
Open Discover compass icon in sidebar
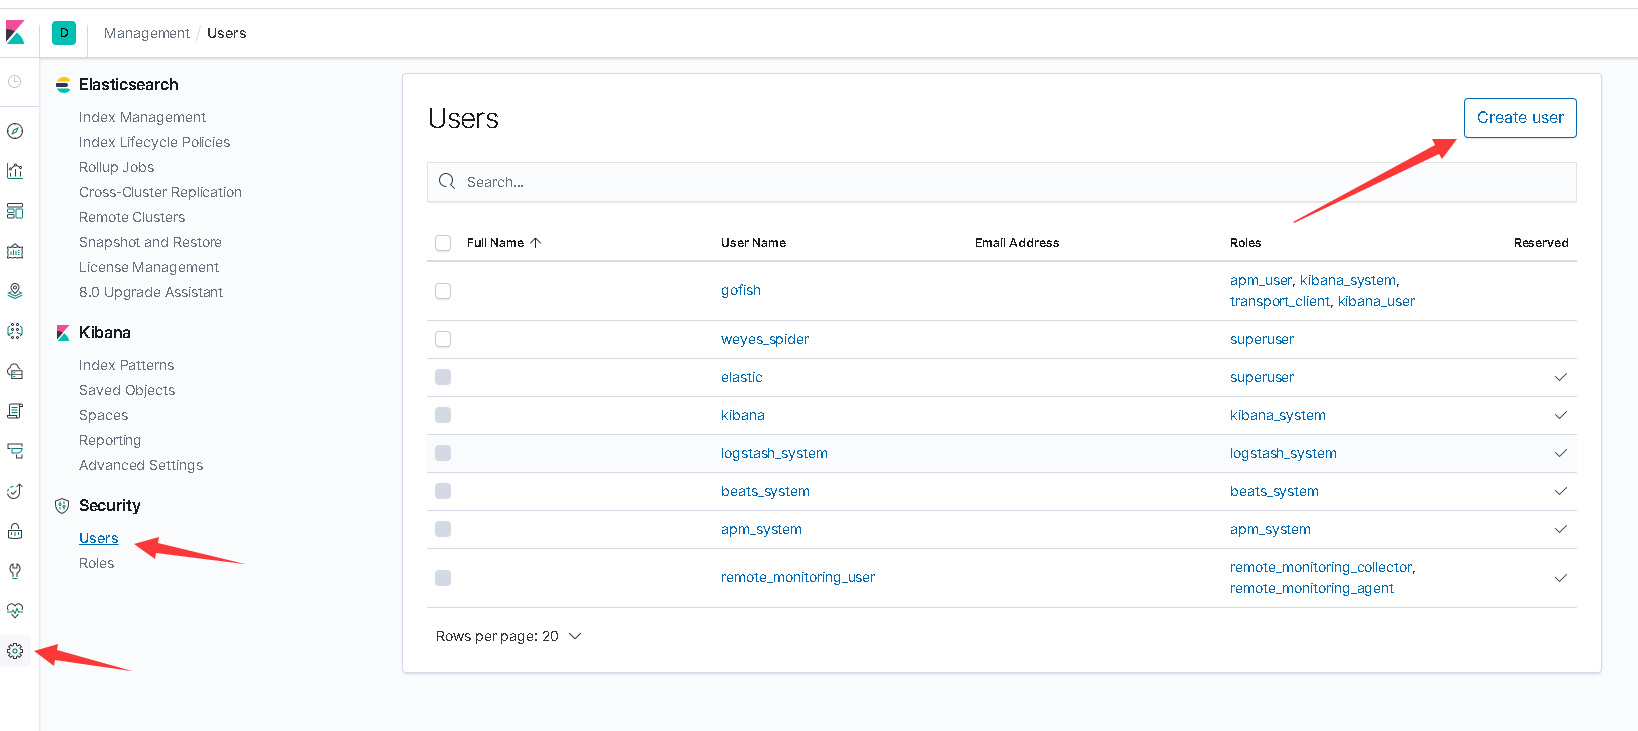(15, 131)
